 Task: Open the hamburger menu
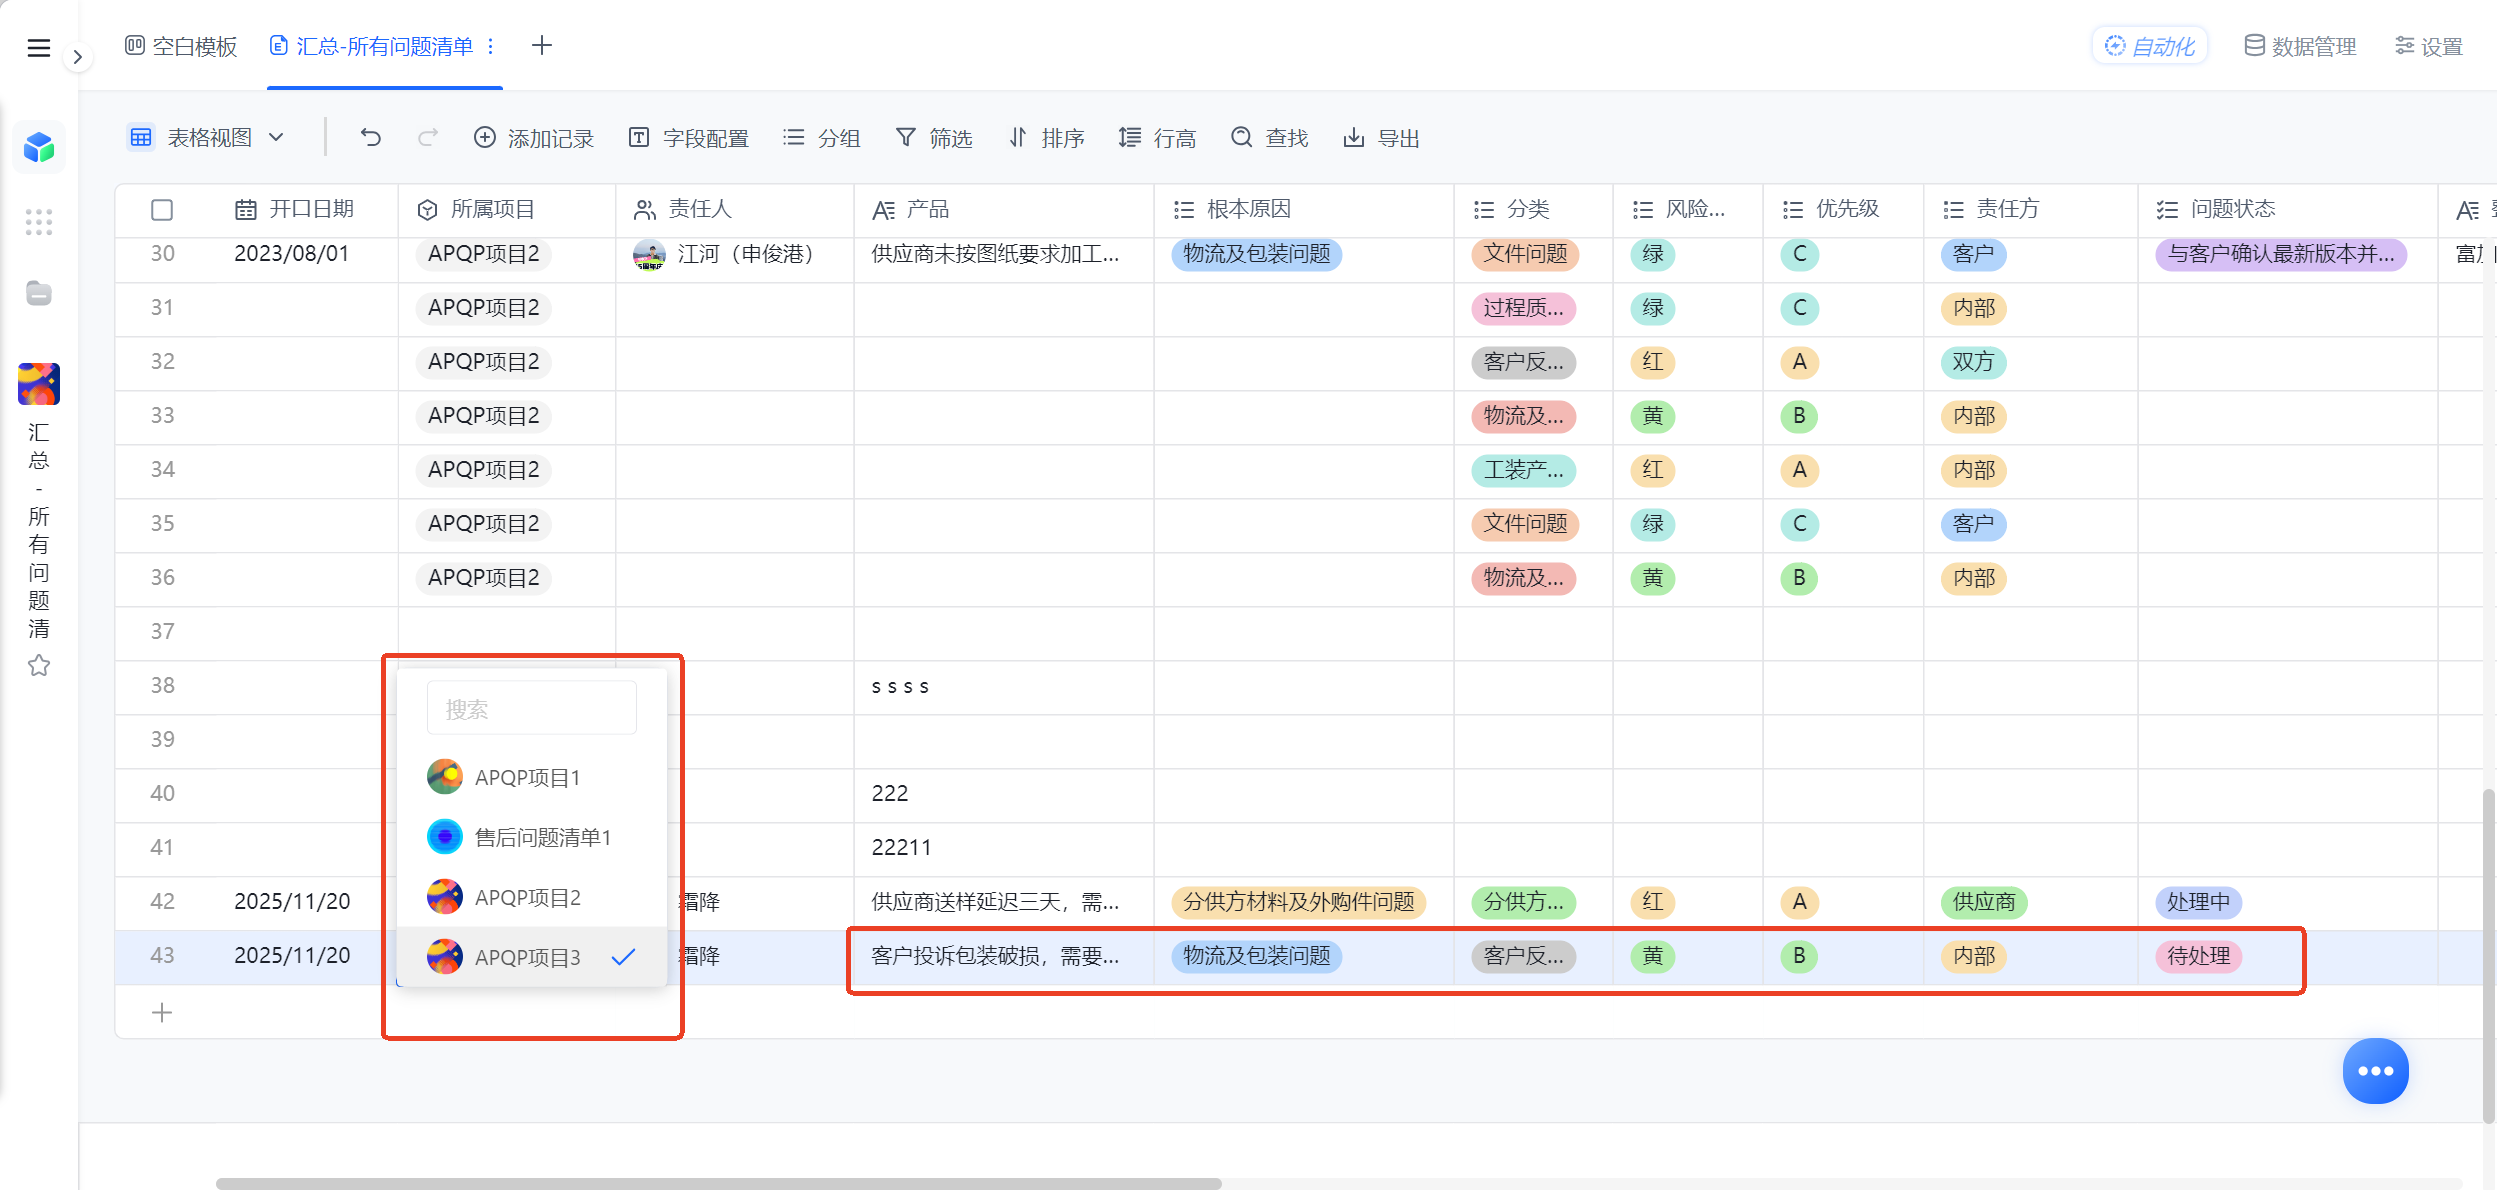click(38, 48)
